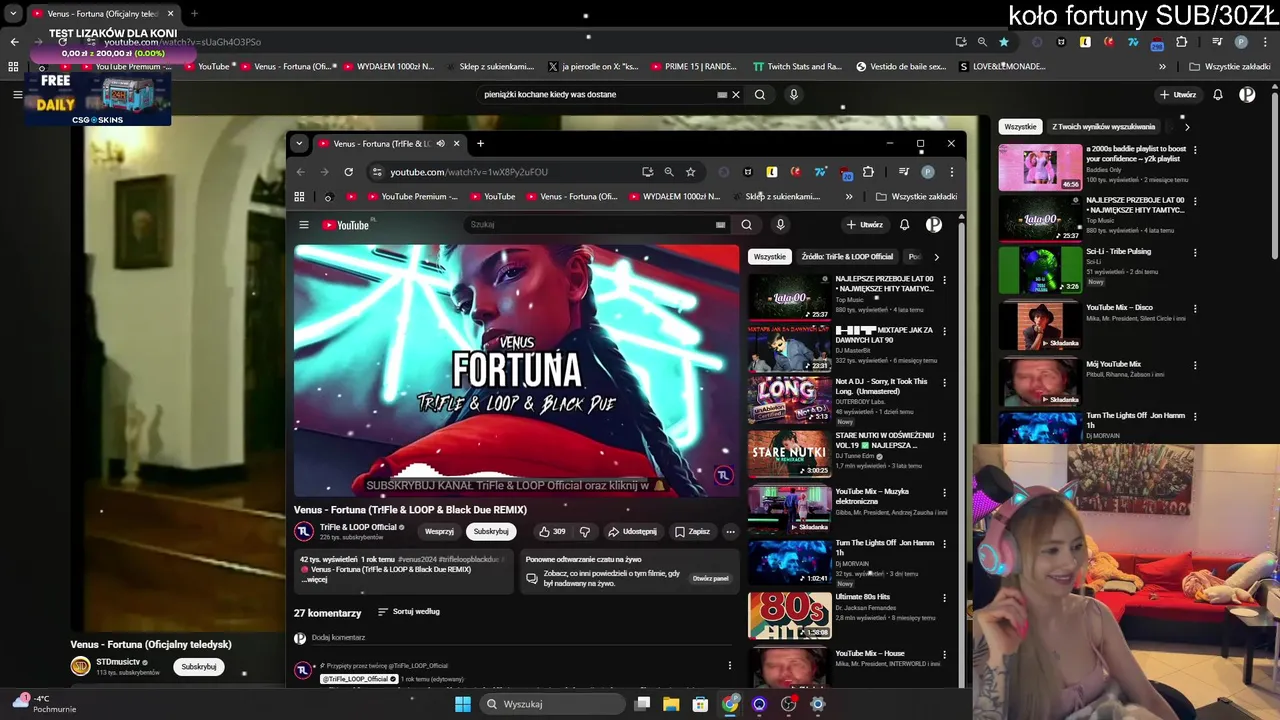This screenshot has width=1280, height=720.
Task: Select Wszystkie chip in background window
Action: (1020, 127)
